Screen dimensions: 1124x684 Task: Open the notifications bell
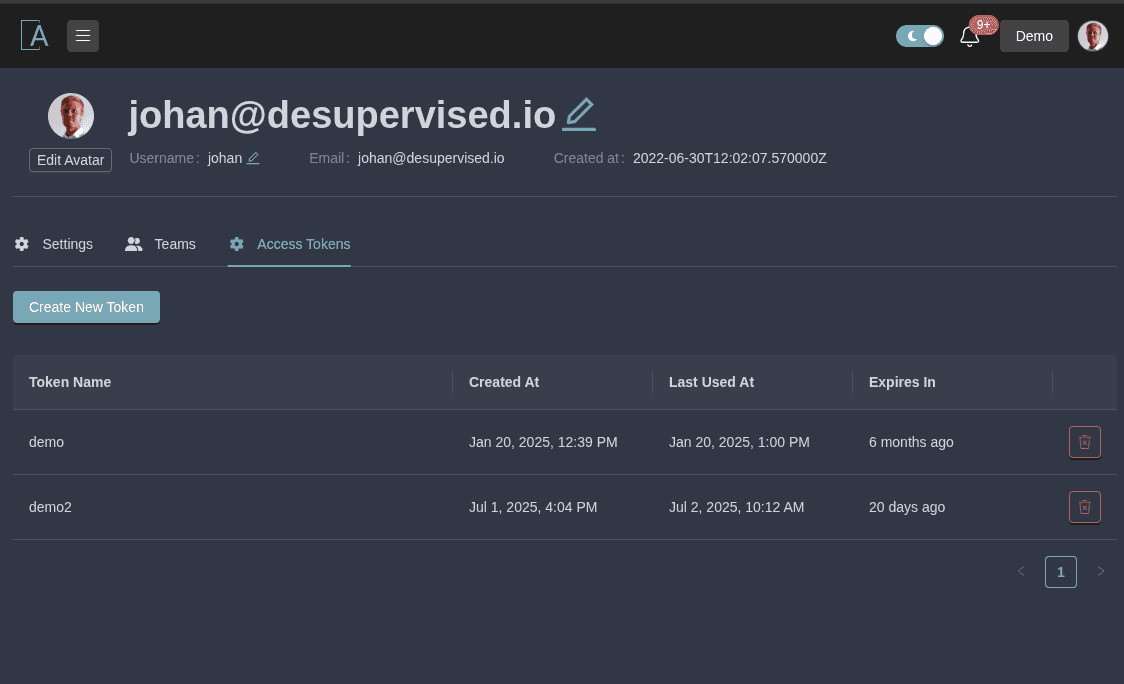pos(969,36)
